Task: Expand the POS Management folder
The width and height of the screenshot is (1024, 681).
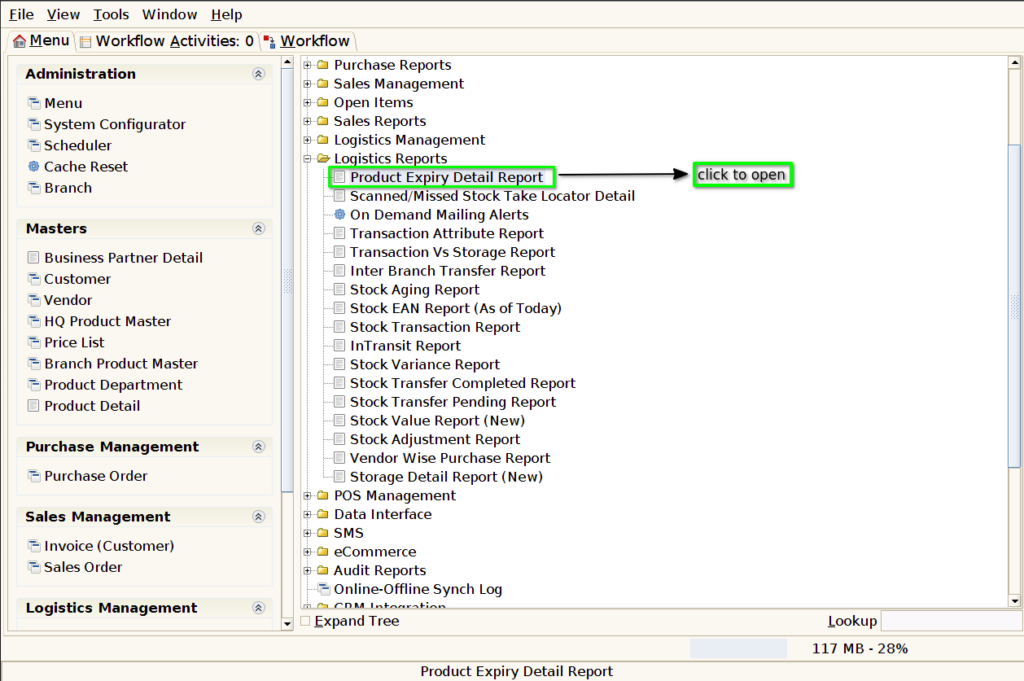Action: click(x=308, y=496)
